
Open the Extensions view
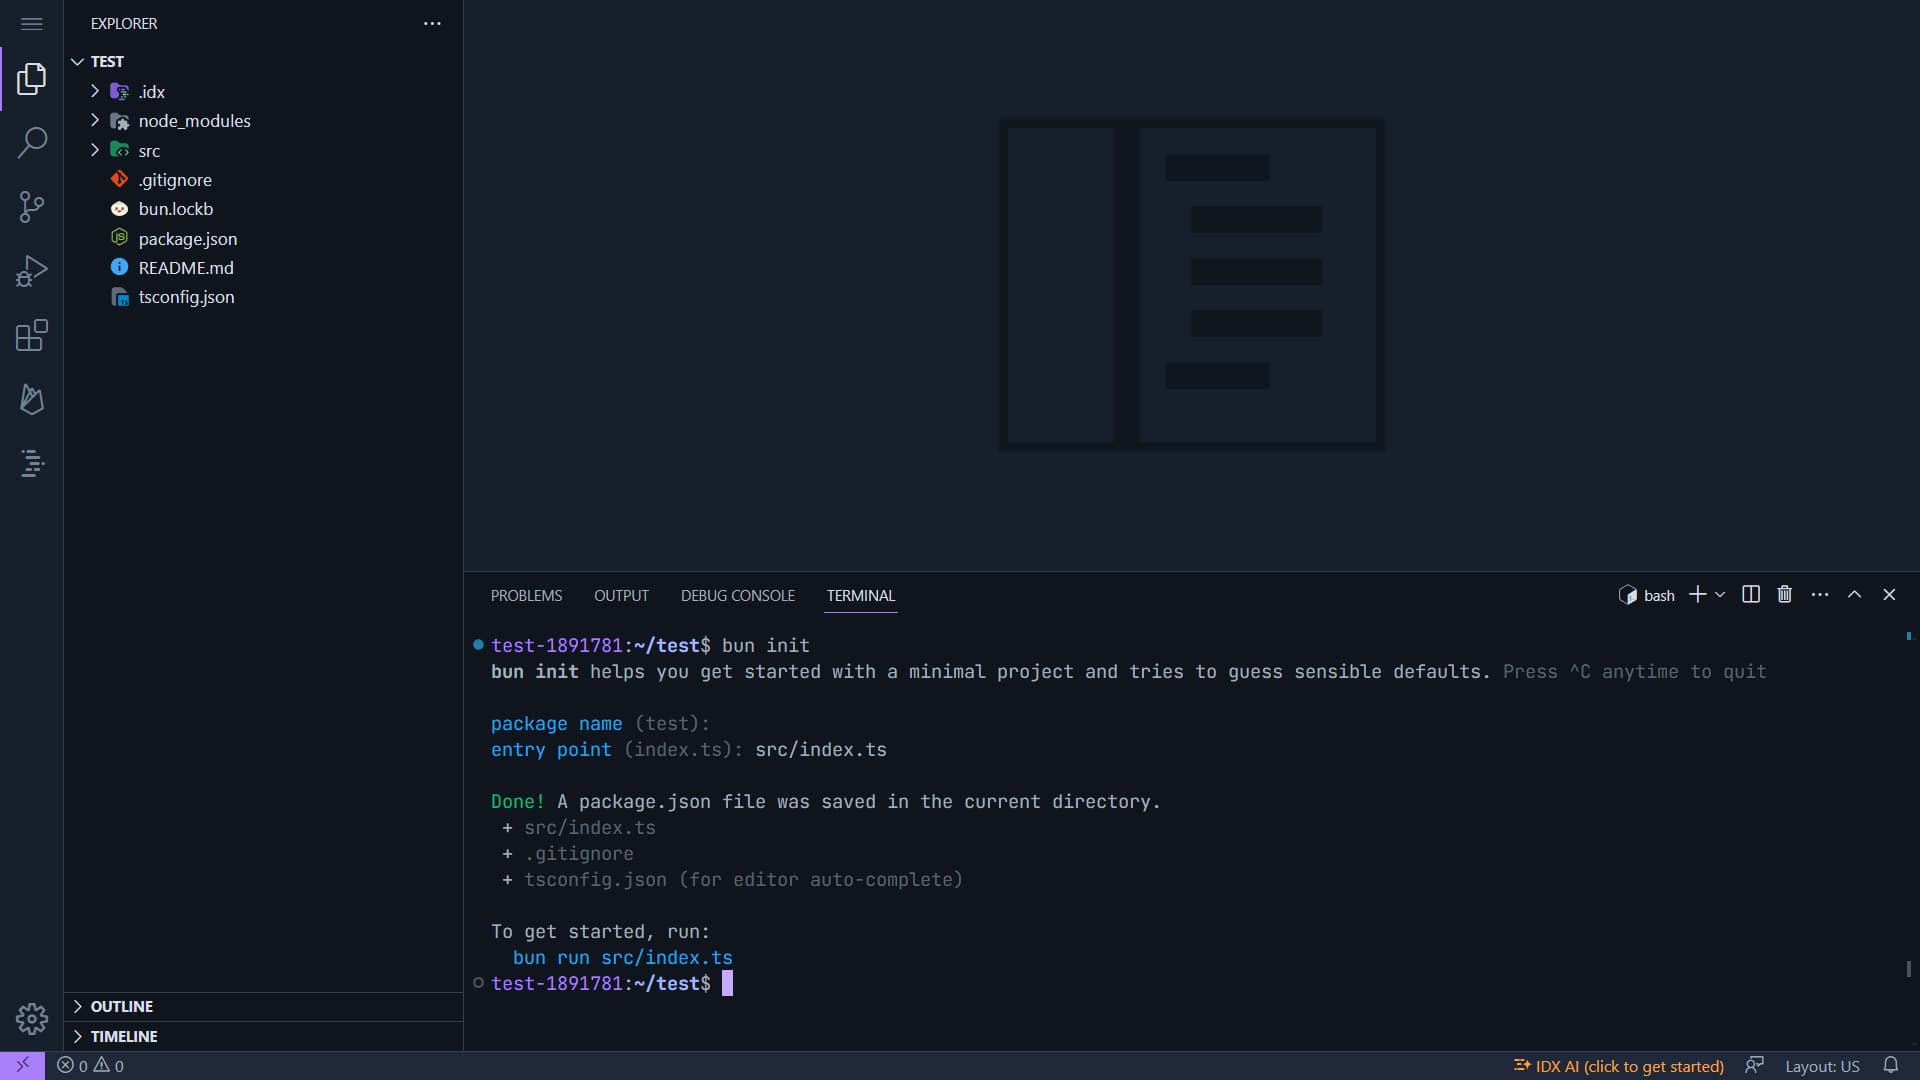32,335
